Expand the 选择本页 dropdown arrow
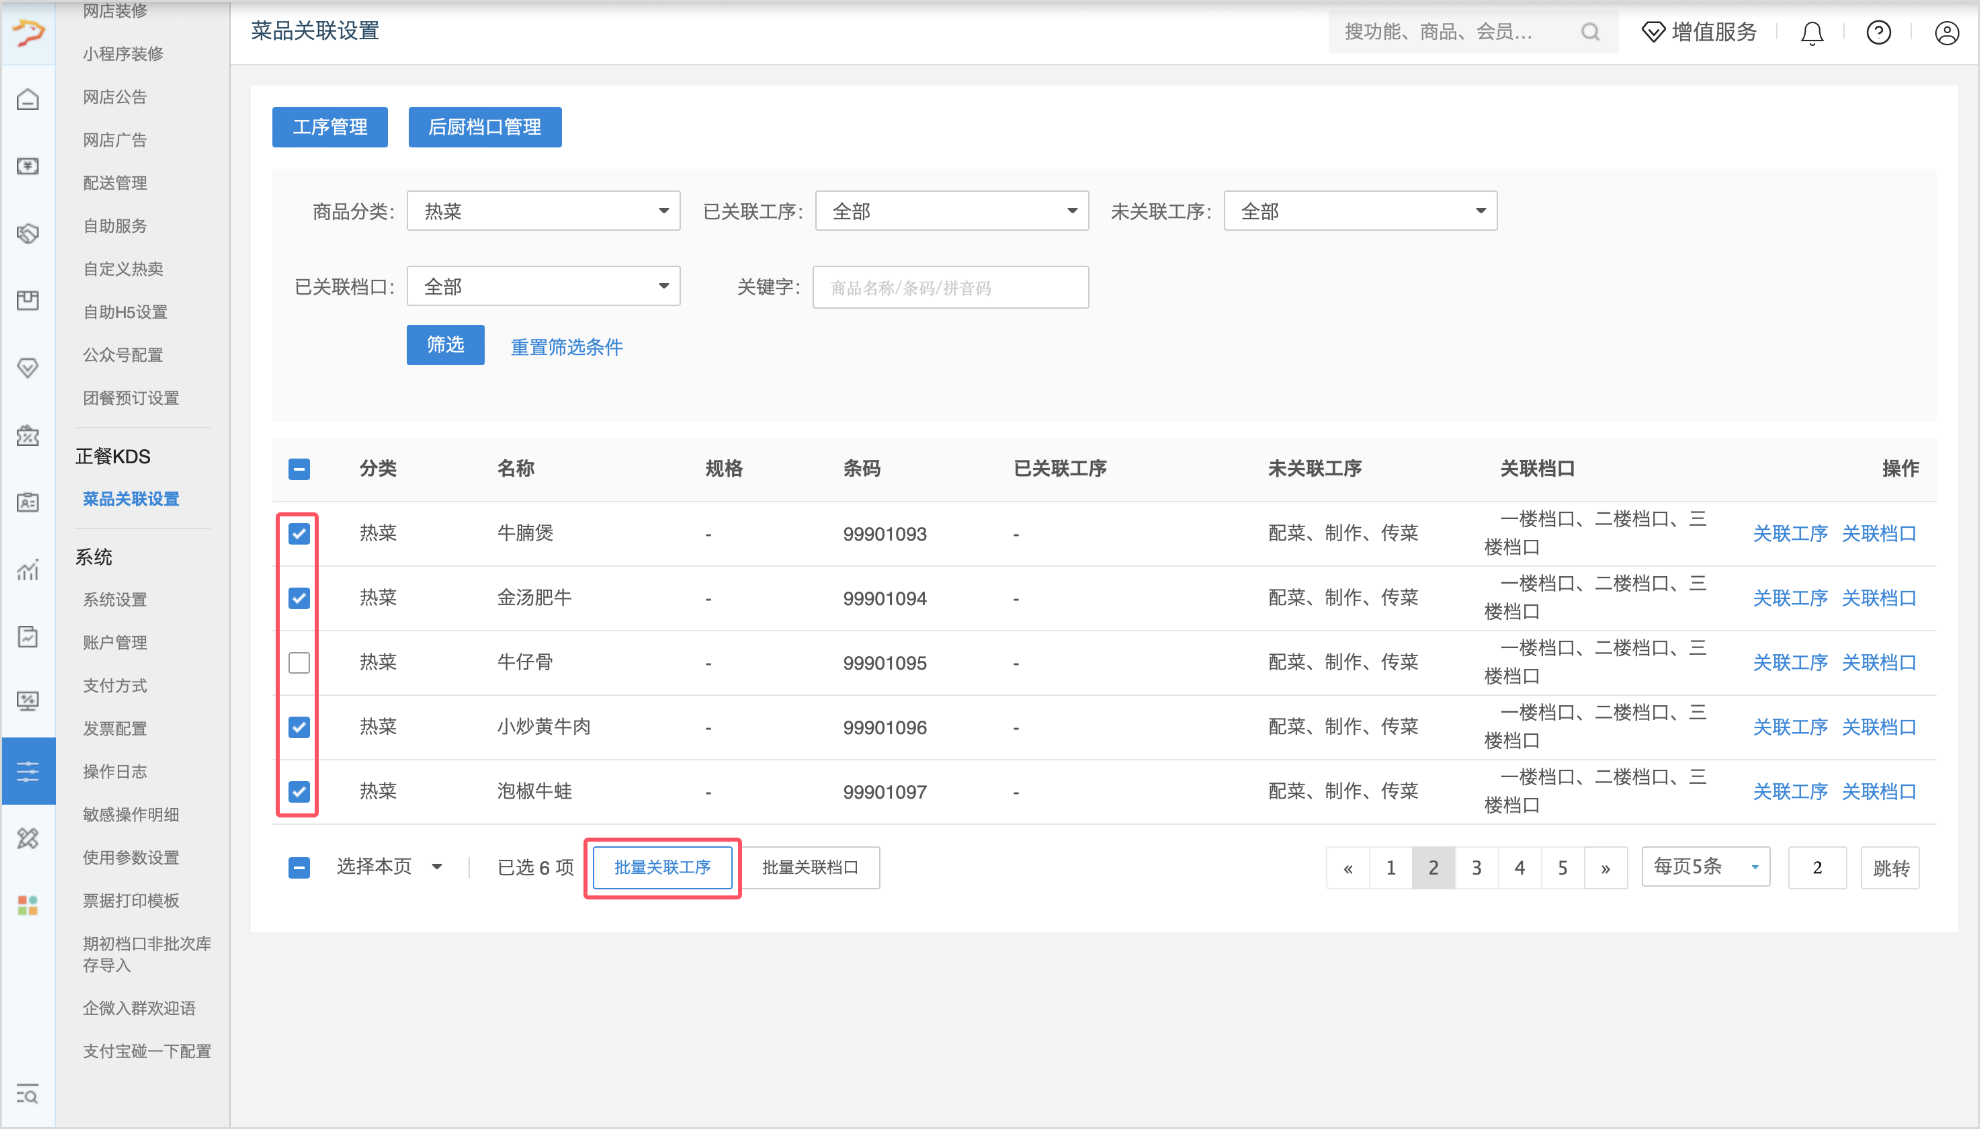 (437, 867)
